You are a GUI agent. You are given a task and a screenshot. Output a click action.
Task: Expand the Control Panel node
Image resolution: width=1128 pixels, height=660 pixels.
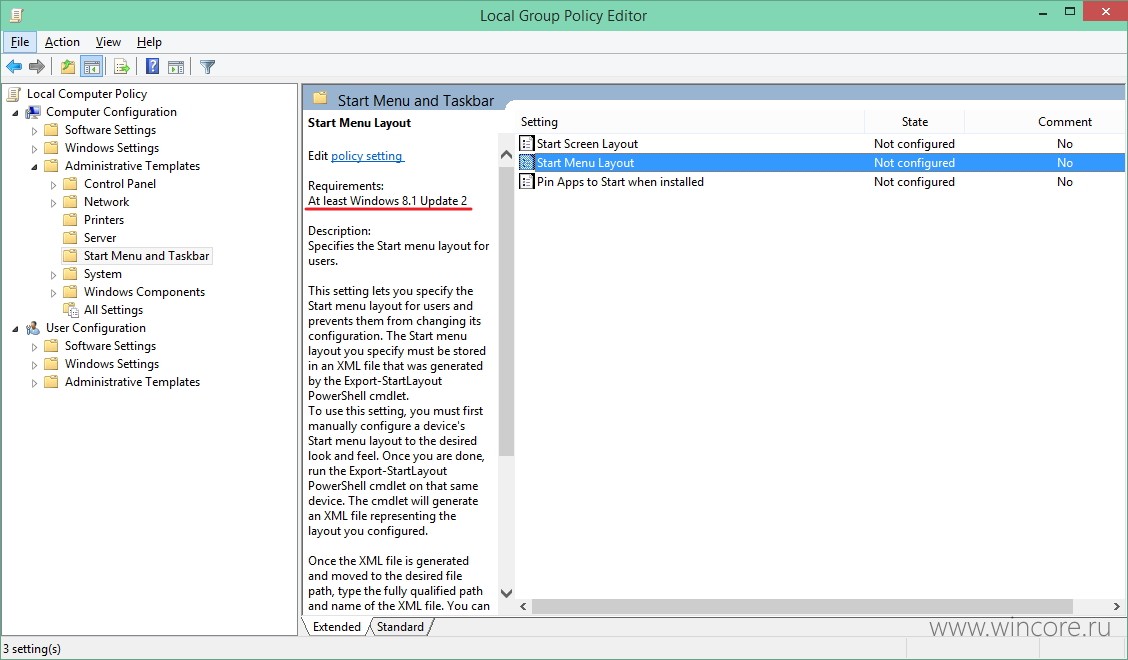pos(53,185)
